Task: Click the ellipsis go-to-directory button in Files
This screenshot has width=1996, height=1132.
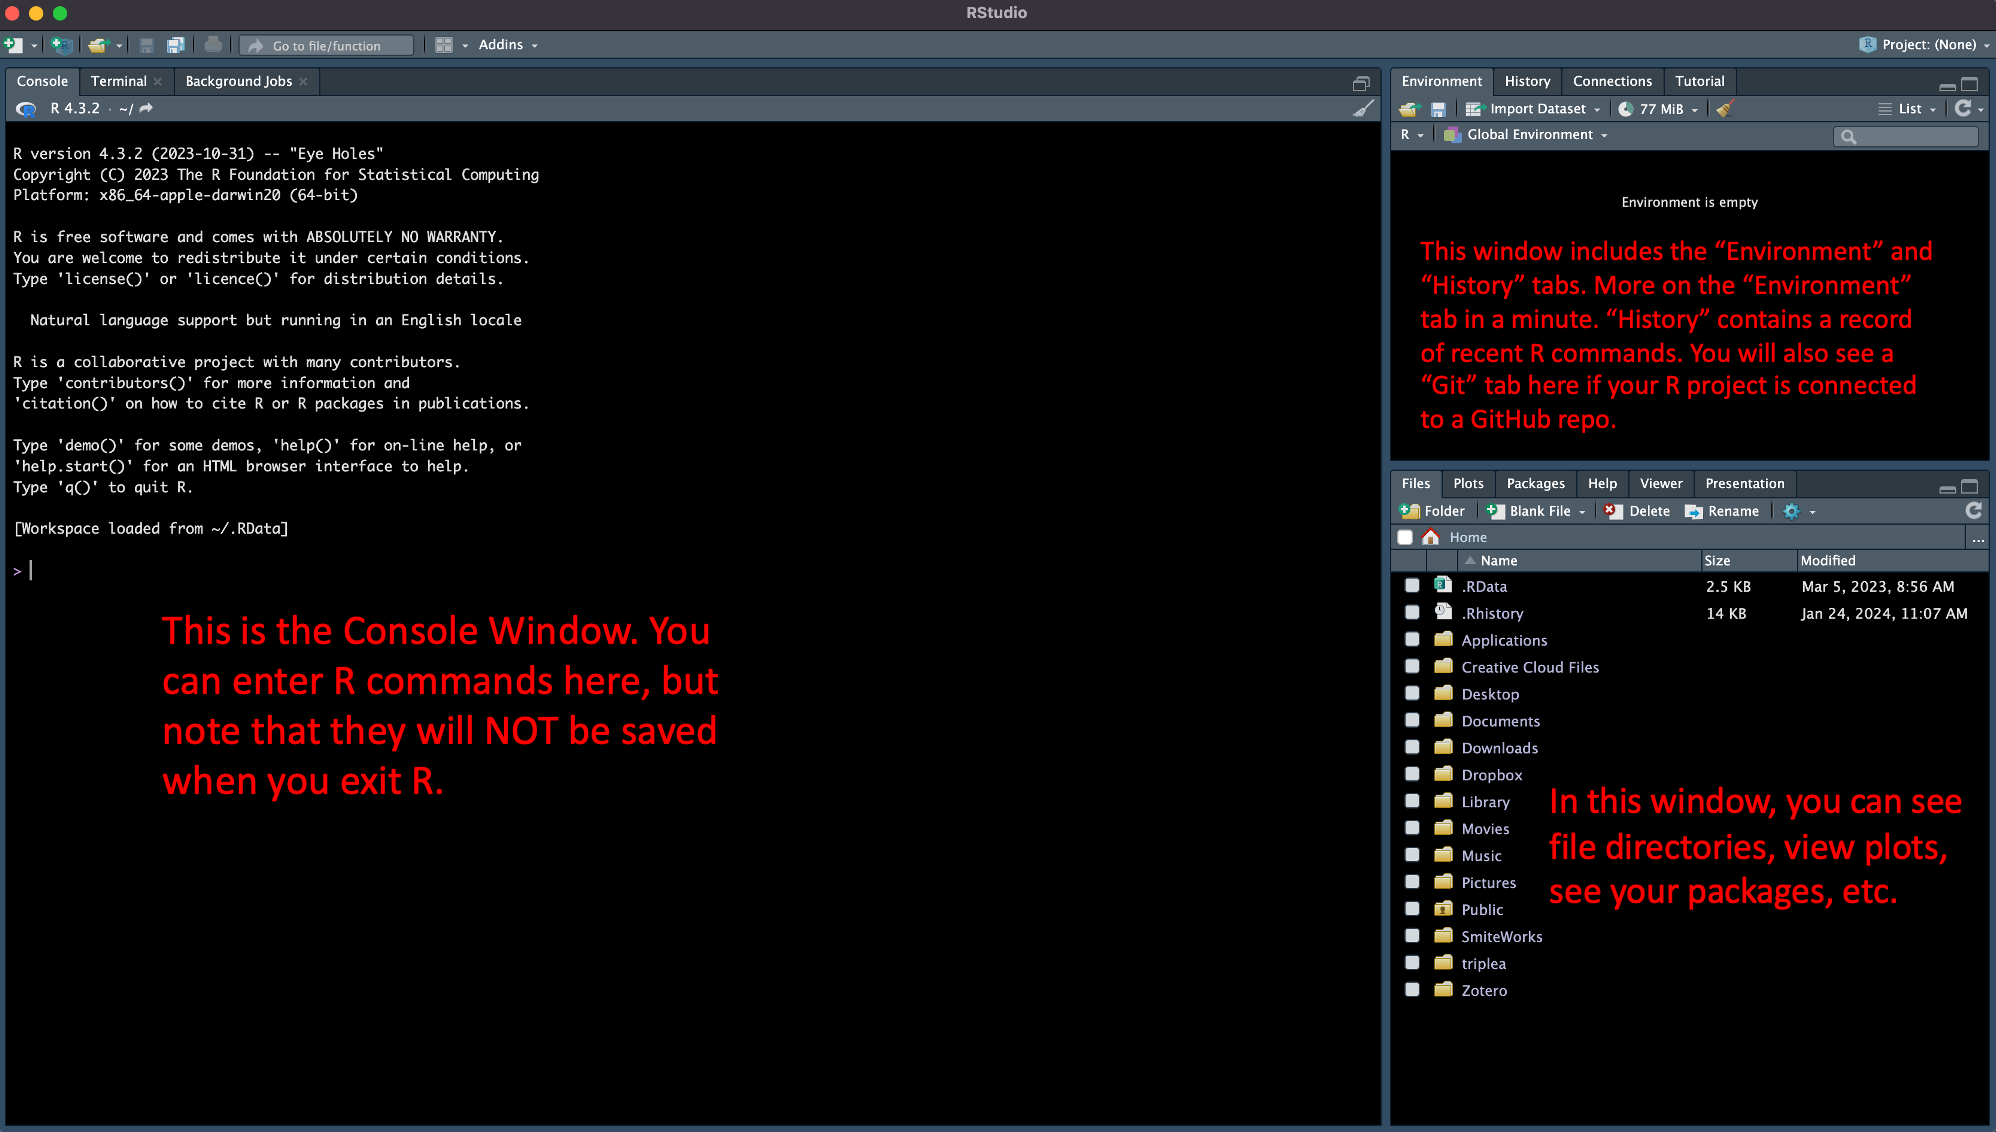Action: coord(1978,538)
